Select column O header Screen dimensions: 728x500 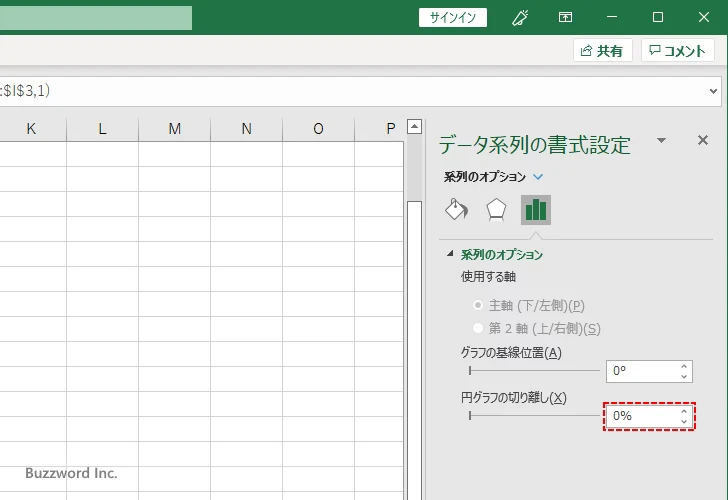pyautogui.click(x=318, y=129)
